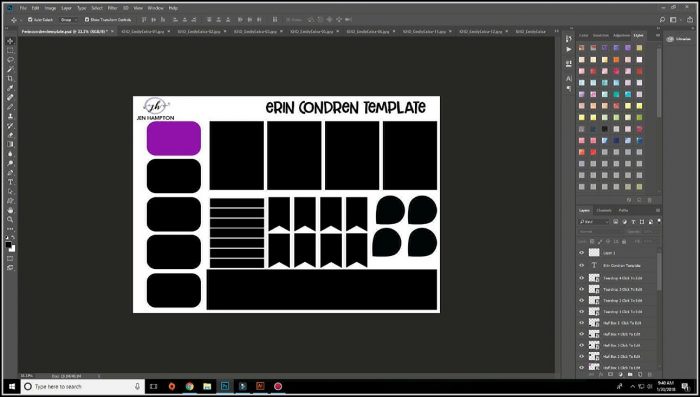Screen dimensions: 700x397
Task: Select the Hand tool
Action: coord(10,210)
